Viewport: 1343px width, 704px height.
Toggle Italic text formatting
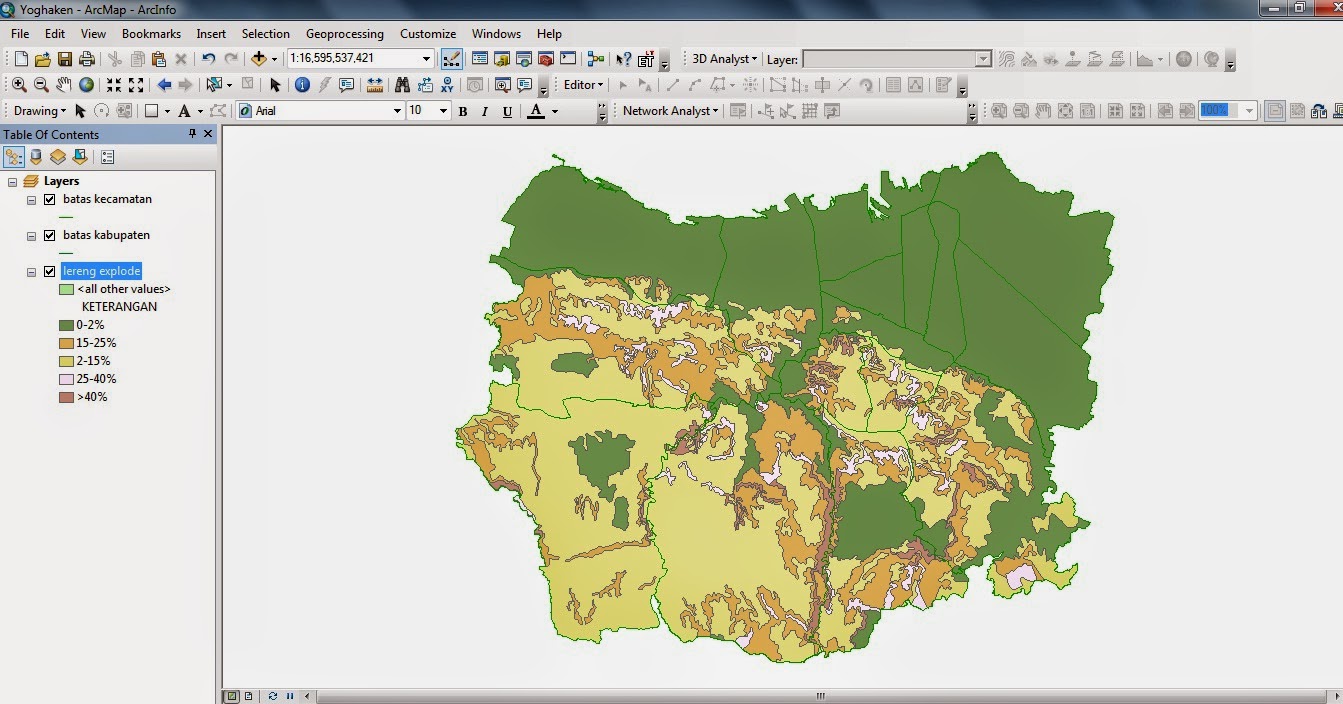(x=485, y=111)
